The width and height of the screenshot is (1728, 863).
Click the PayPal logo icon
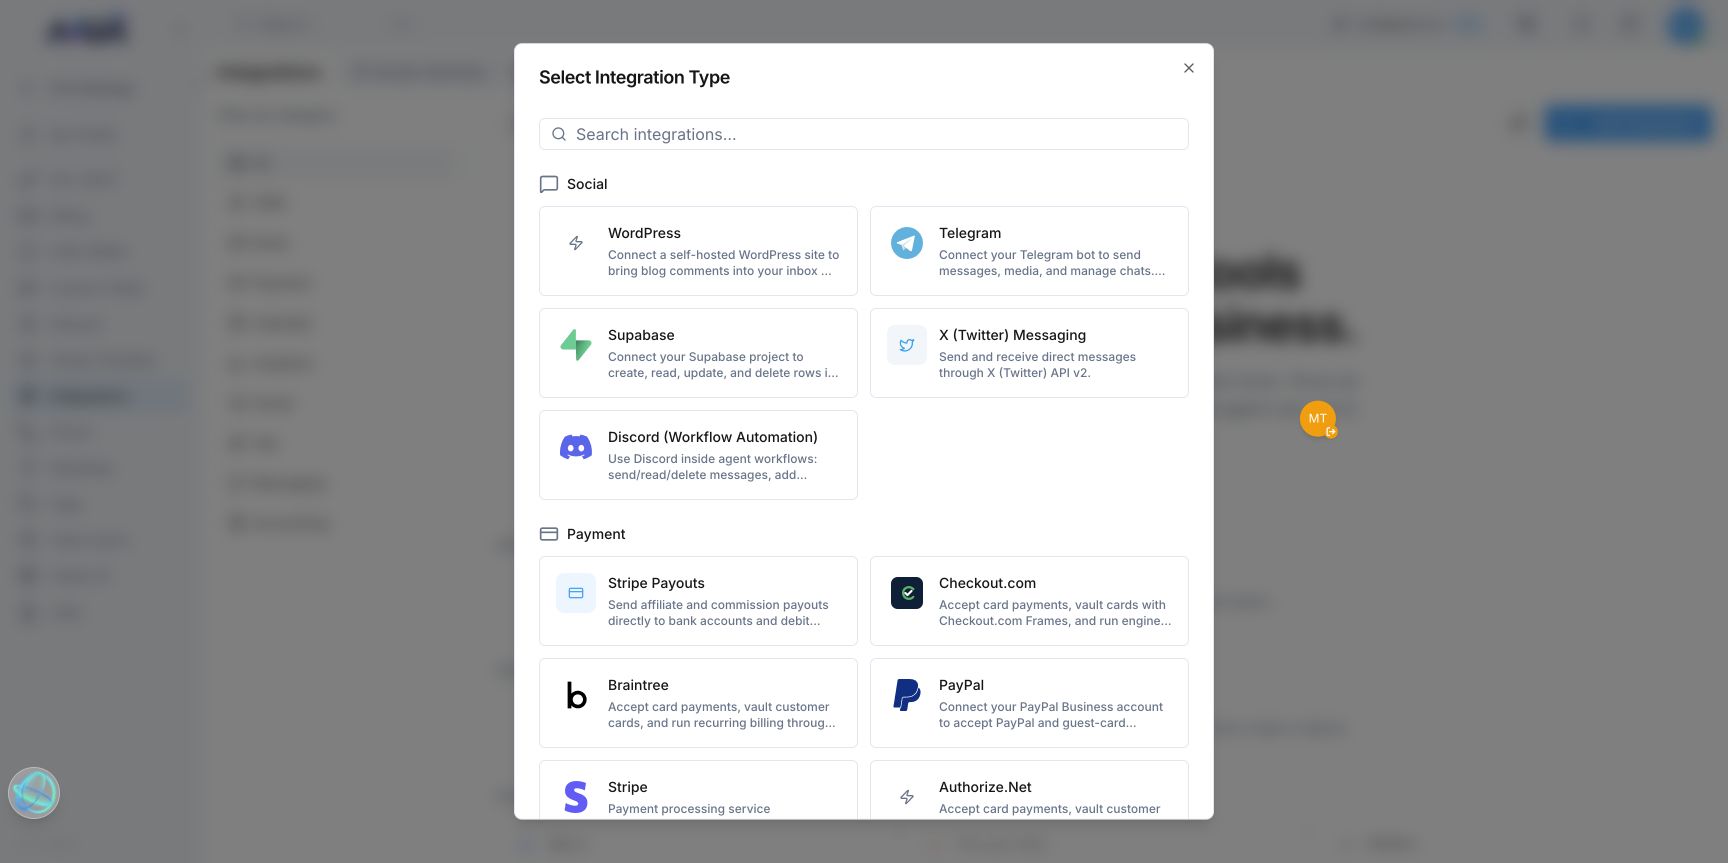click(x=907, y=695)
